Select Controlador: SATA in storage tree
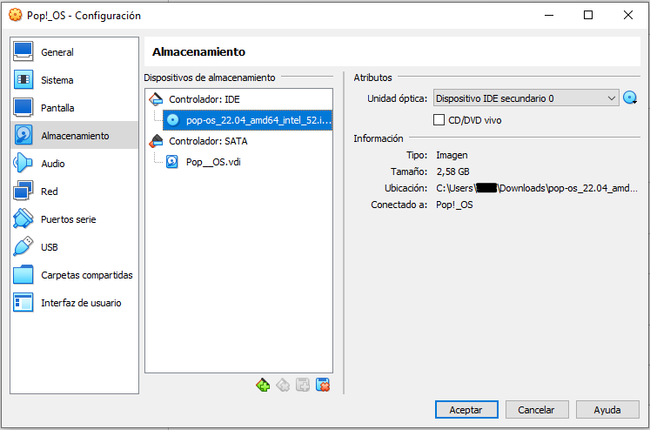 point(208,141)
